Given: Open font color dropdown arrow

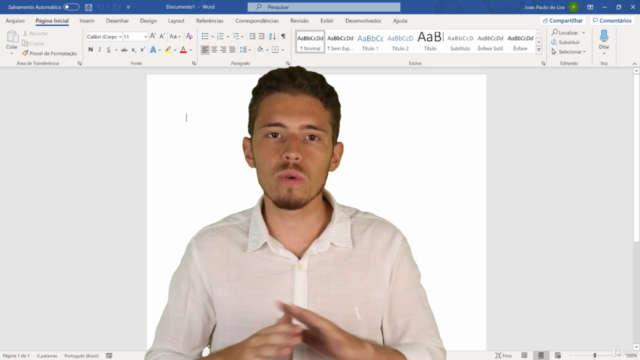Looking at the screenshot, I should [191, 50].
